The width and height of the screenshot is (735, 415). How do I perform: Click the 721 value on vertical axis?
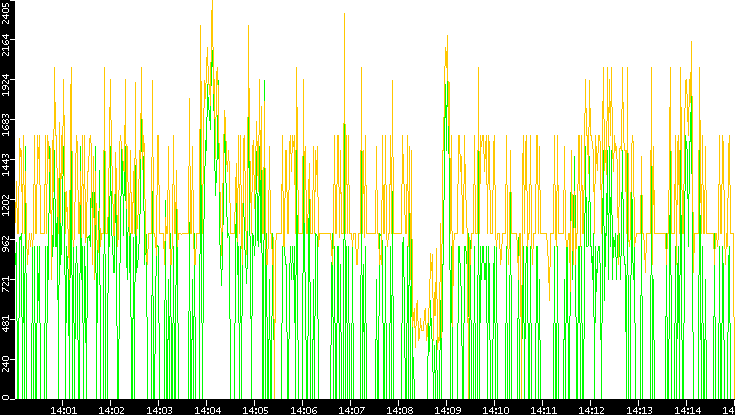pyautogui.click(x=6, y=284)
